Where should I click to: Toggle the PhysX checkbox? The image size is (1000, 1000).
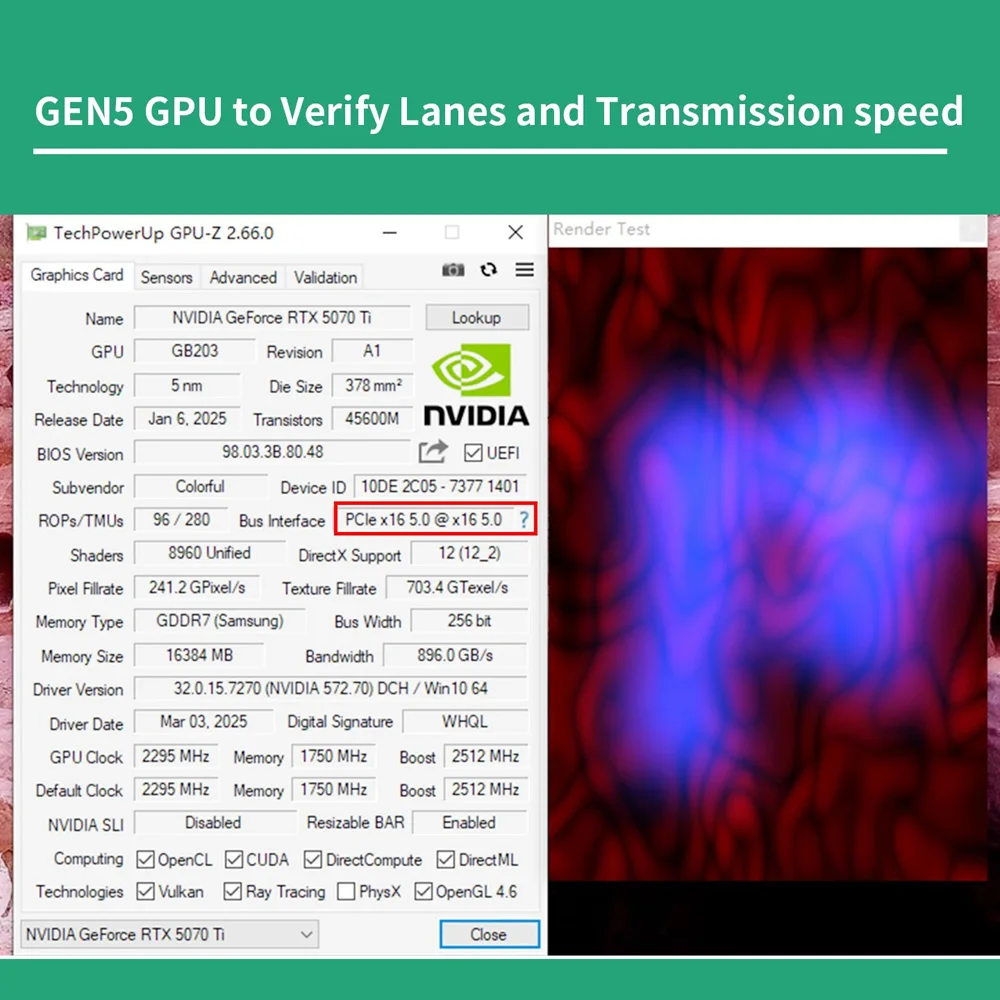click(346, 891)
